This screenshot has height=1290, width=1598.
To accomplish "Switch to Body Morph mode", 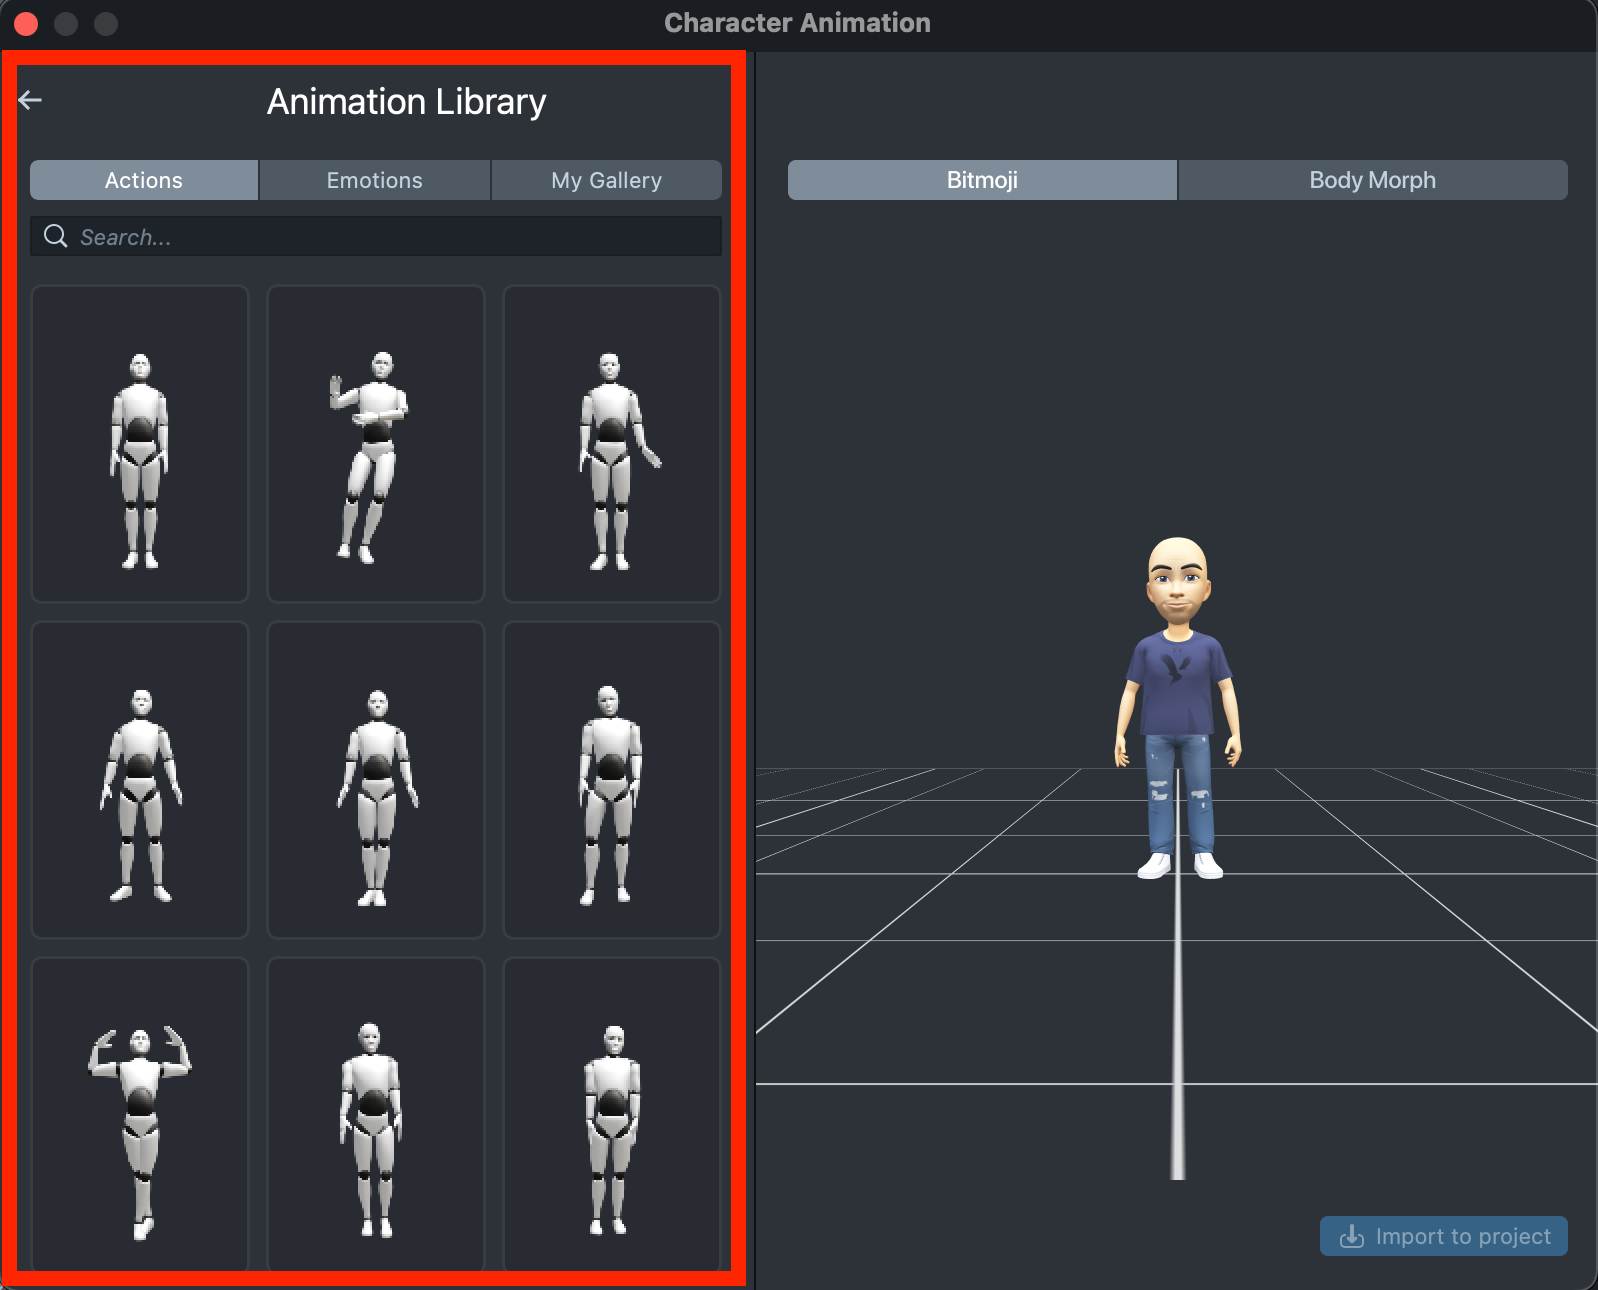I will pyautogui.click(x=1372, y=180).
